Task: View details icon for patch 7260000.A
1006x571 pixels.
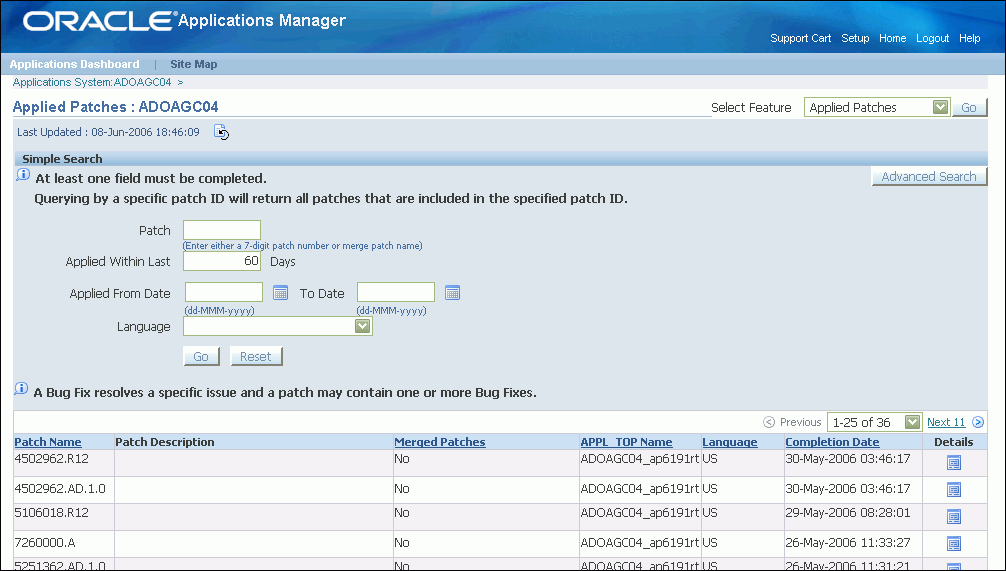Action: [954, 544]
